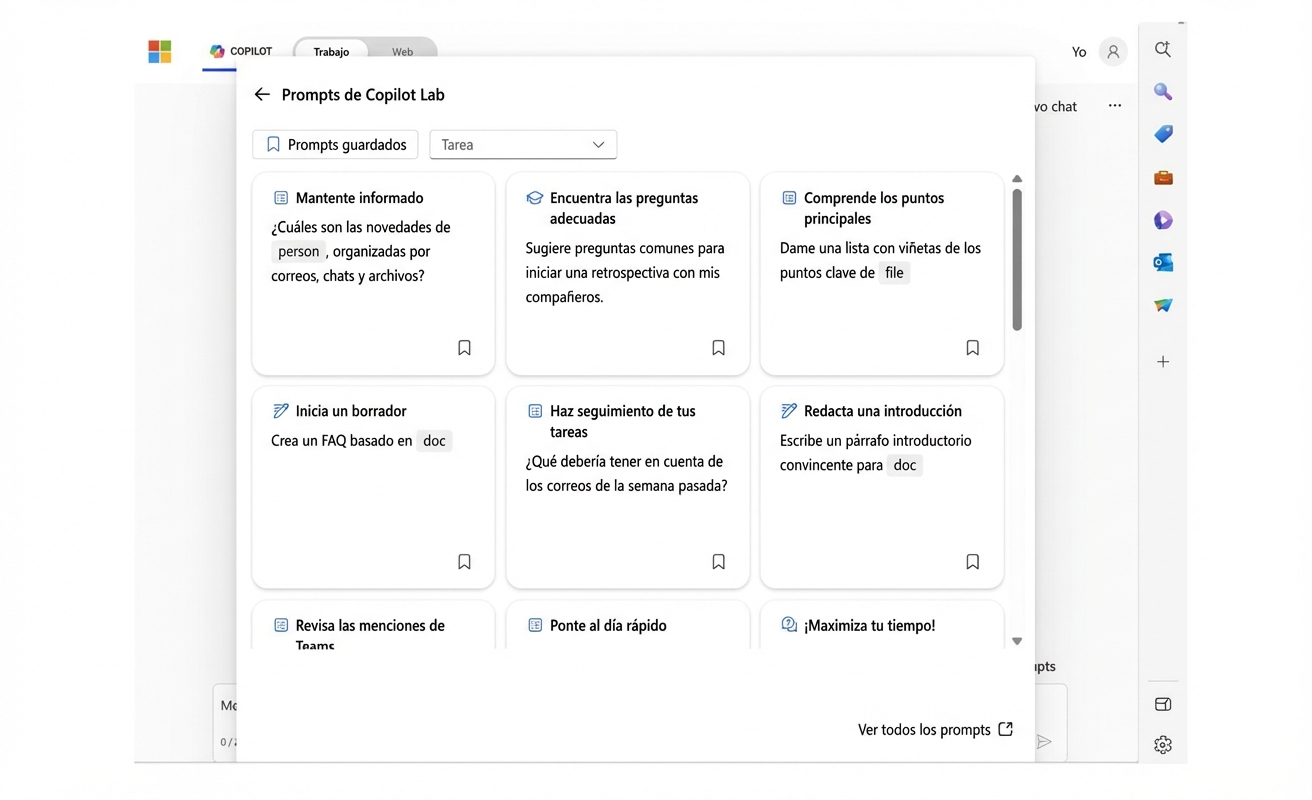
Task: Open Drop from the Edge sidebar
Action: tap(1163, 304)
